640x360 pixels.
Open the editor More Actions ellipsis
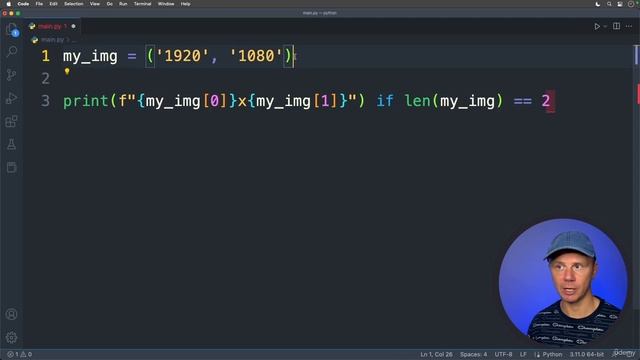click(629, 26)
